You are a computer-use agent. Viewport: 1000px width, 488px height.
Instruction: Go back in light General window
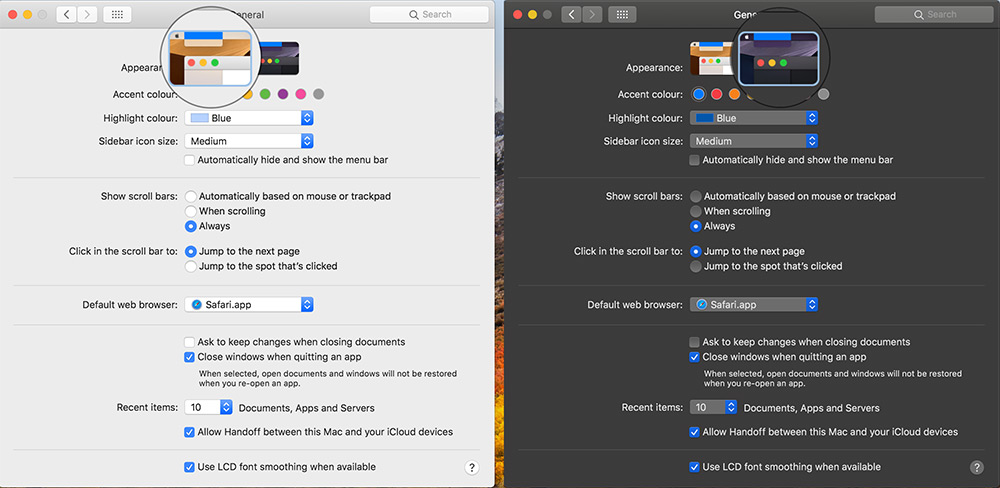point(66,15)
